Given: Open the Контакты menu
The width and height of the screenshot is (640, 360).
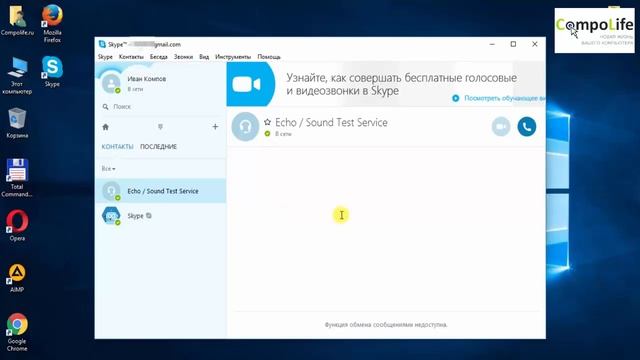Looking at the screenshot, I should click(x=131, y=57).
